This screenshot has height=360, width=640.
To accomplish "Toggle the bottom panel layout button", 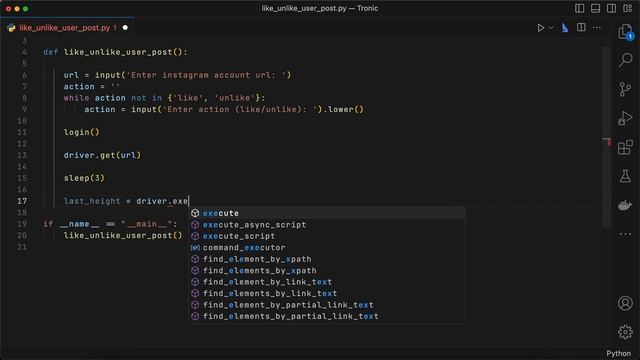I will click(x=595, y=8).
